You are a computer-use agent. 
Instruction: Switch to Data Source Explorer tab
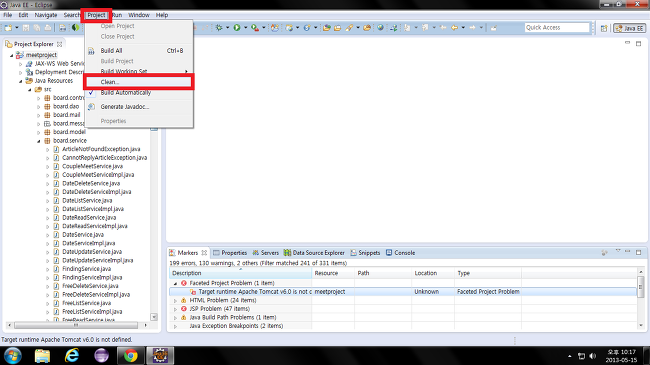[x=314, y=253]
